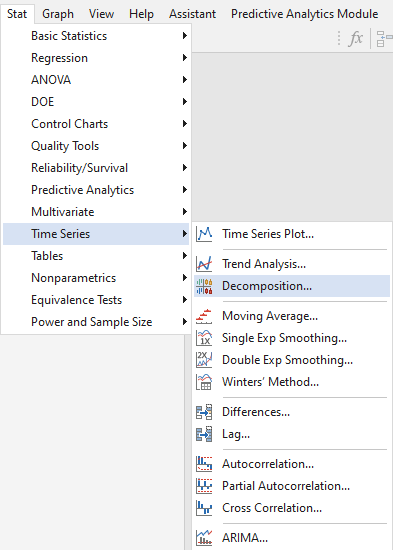Choose Decomposition... from Time Series submenu
The height and width of the screenshot is (550, 393).
tap(292, 286)
